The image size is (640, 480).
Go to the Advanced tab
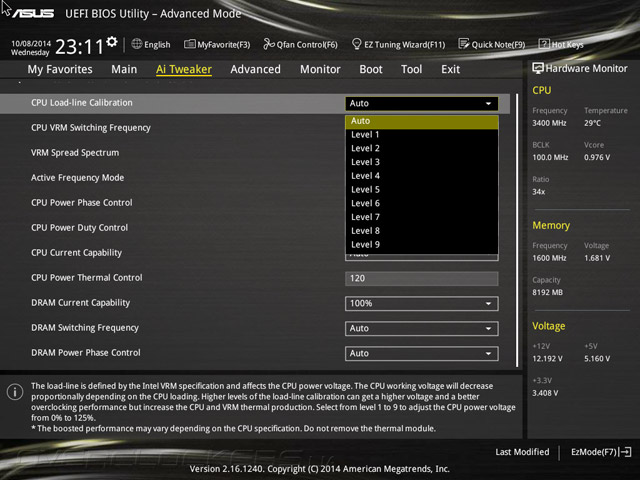tap(256, 69)
